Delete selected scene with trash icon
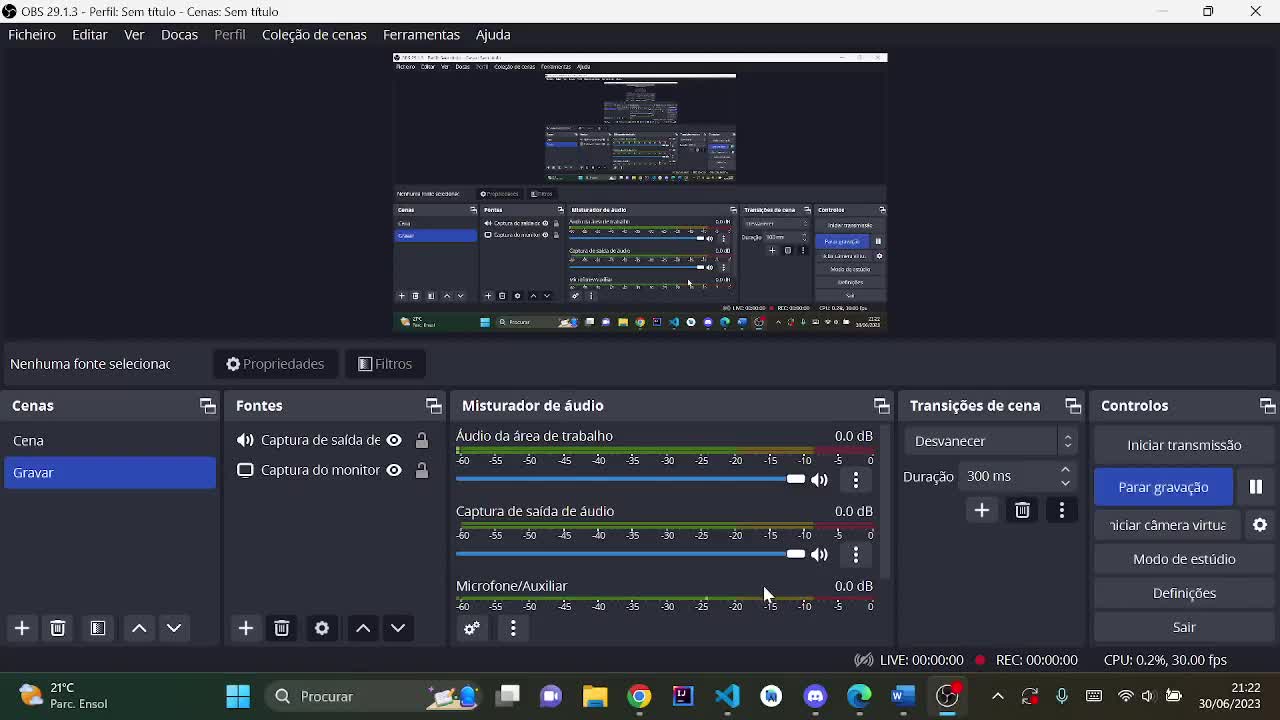This screenshot has height=720, width=1280. (x=57, y=628)
